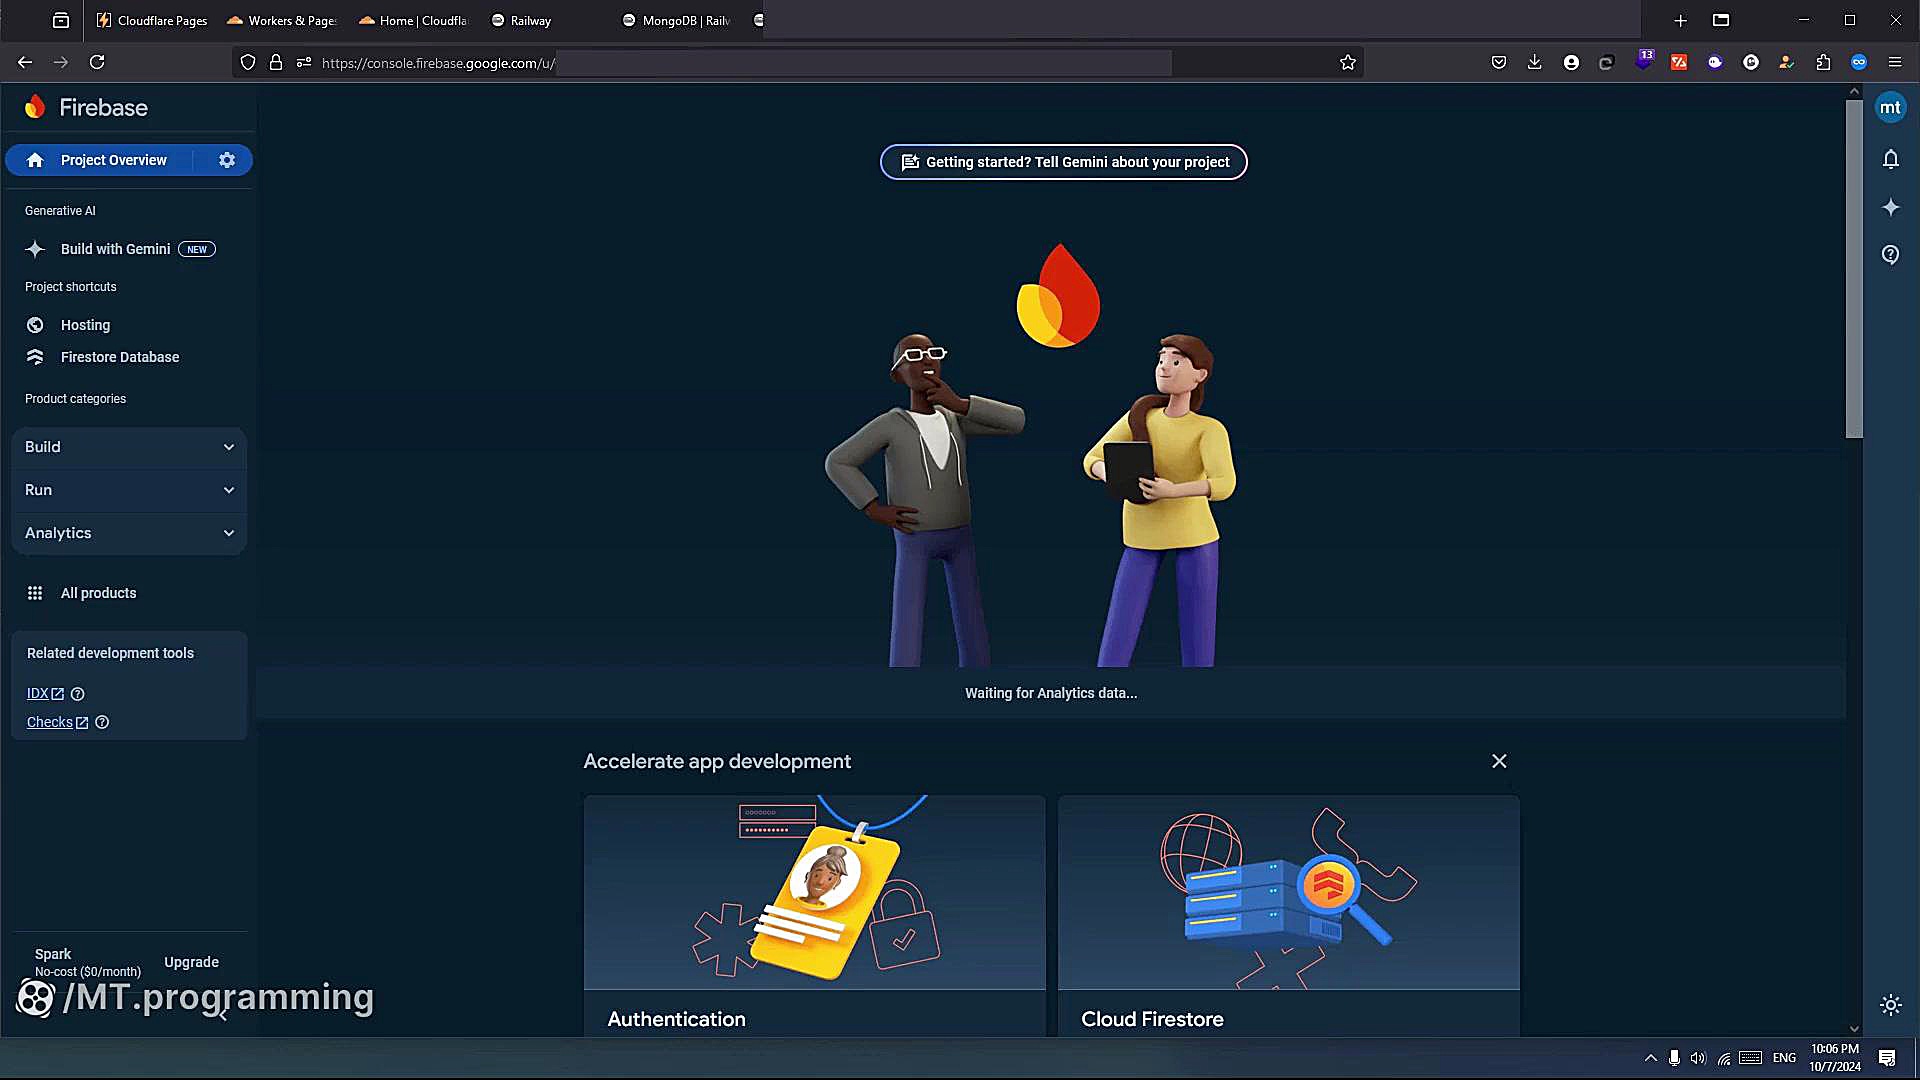1920x1080 pixels.
Task: Click Getting started Tell Gemini button
Action: click(1063, 162)
